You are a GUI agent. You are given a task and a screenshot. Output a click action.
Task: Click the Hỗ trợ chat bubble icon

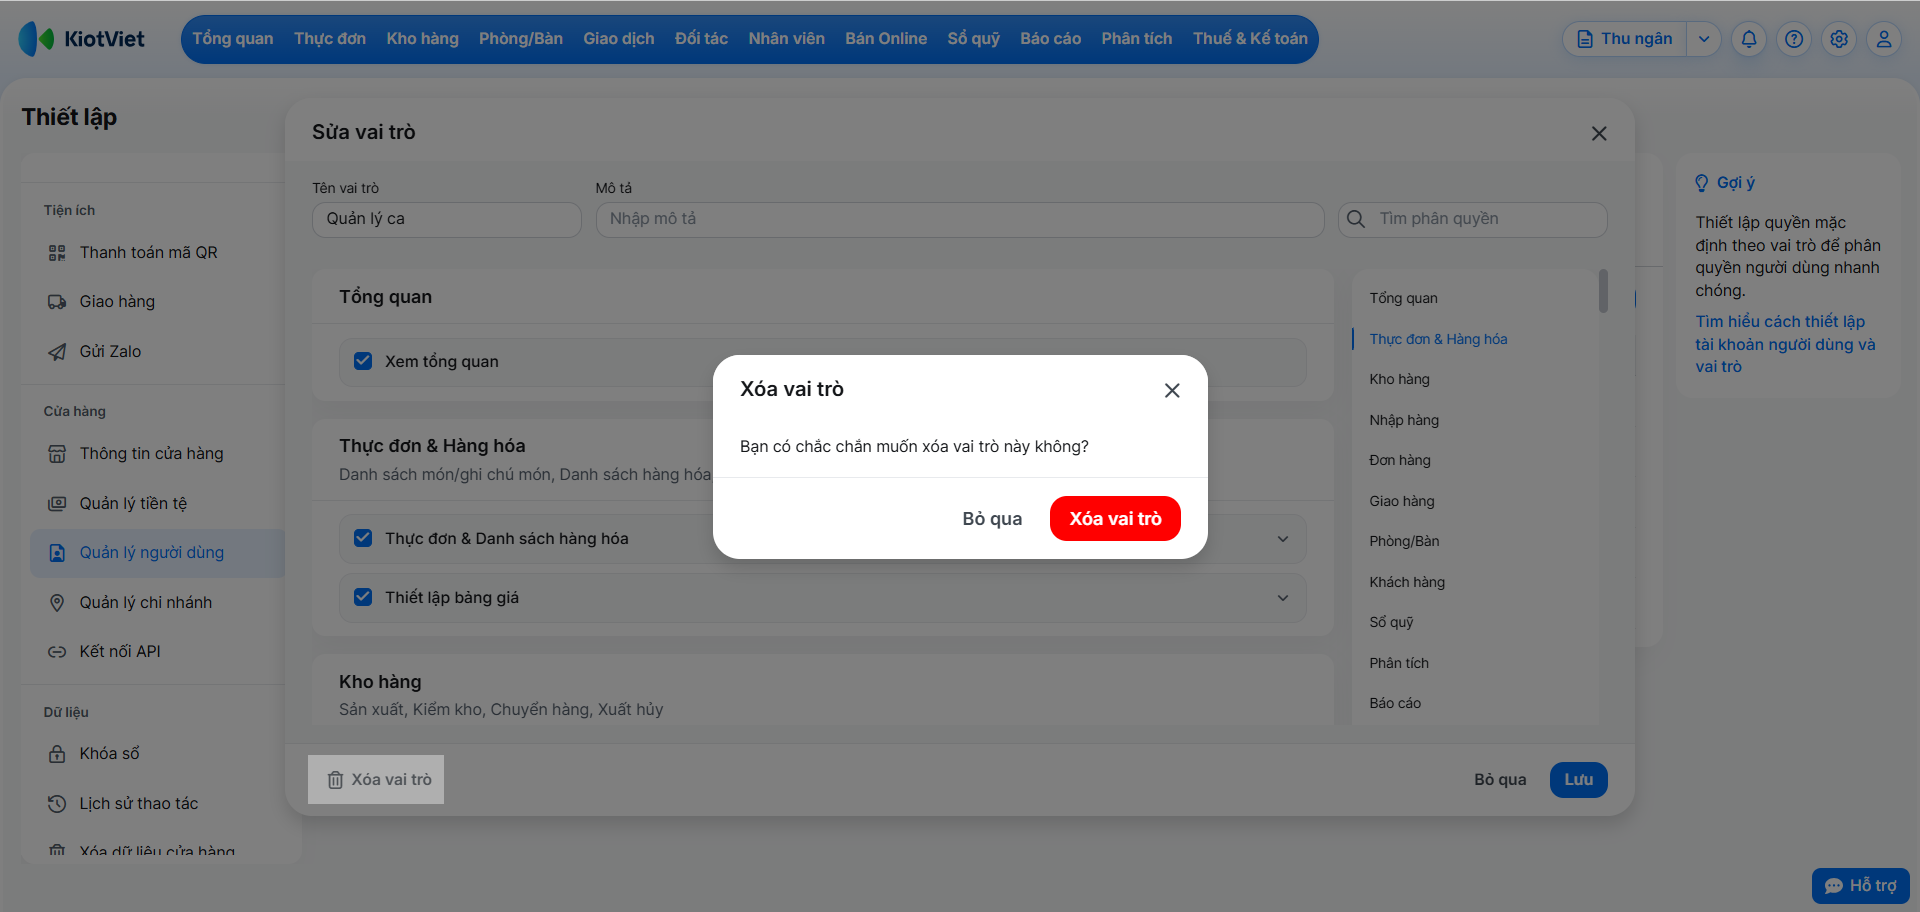pos(1833,886)
